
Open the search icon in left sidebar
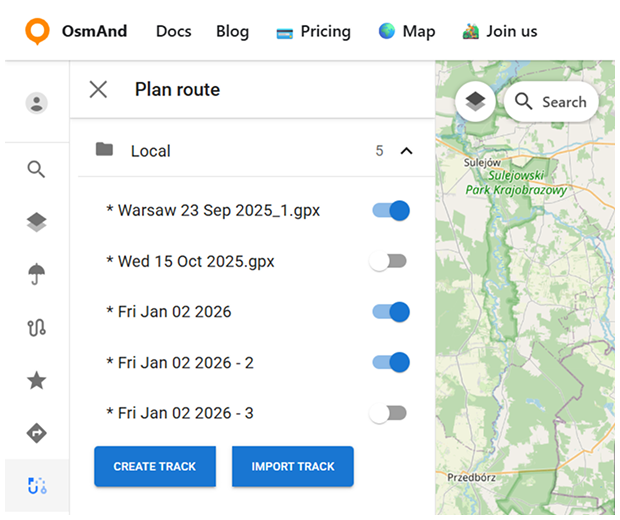(37, 169)
